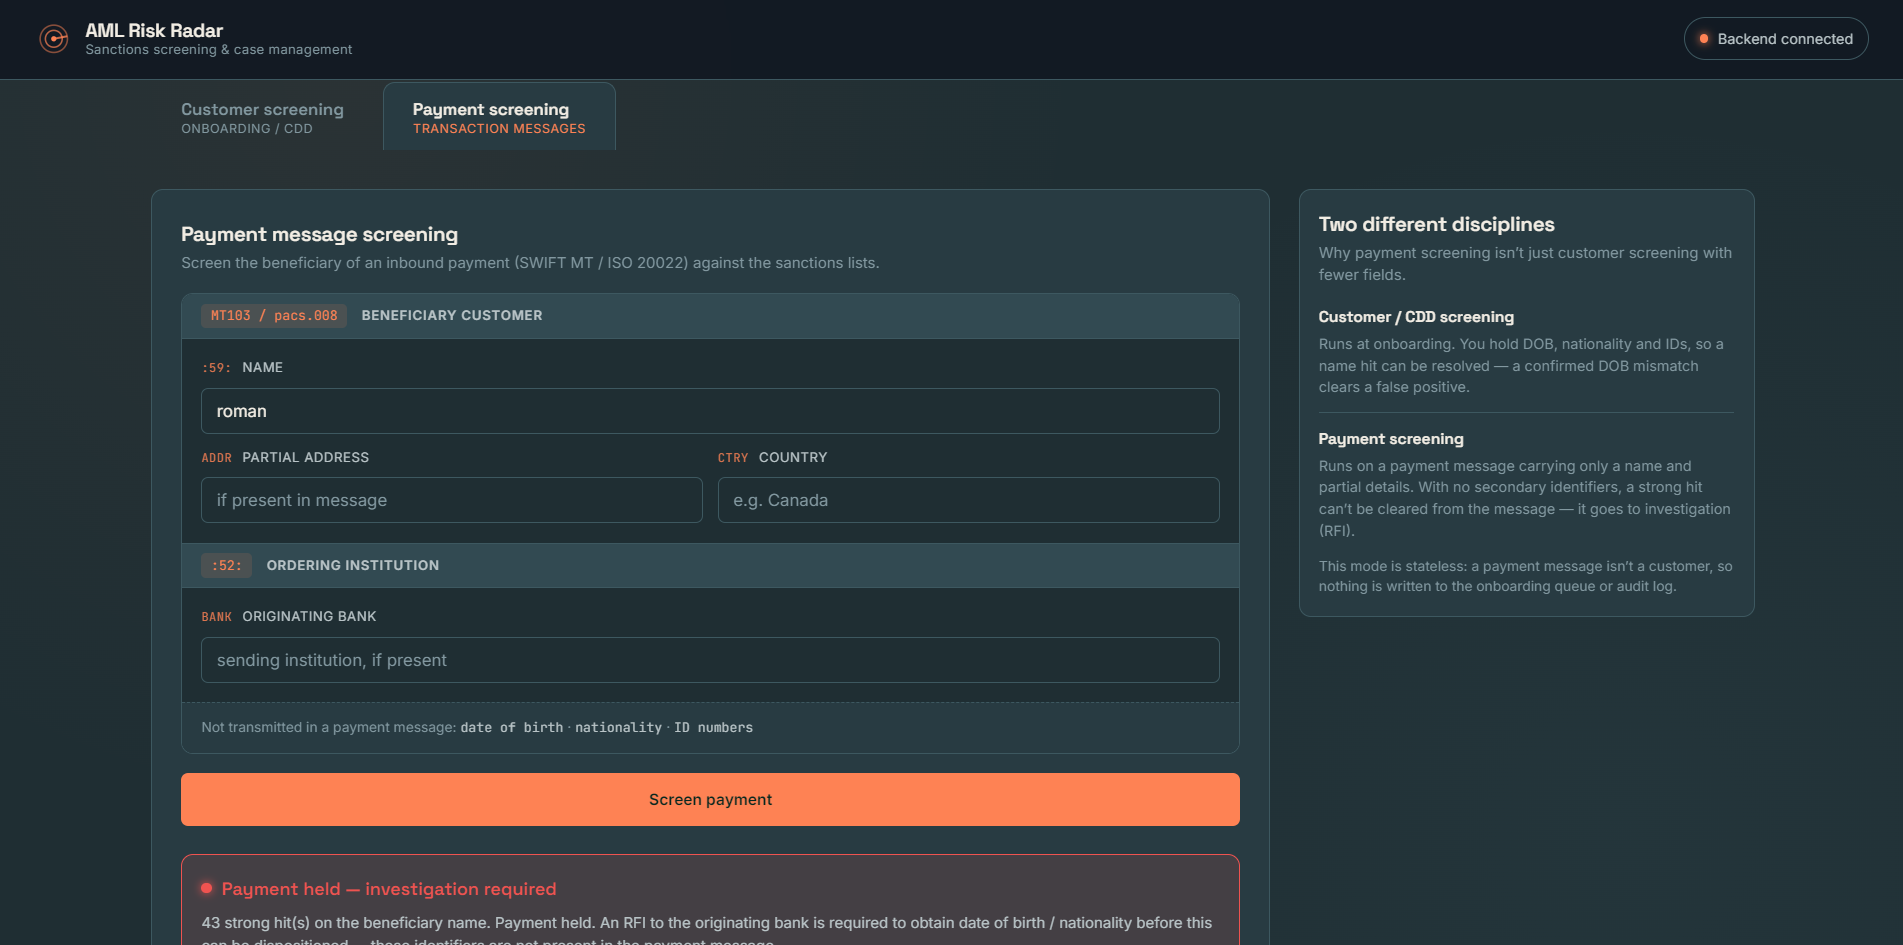
Task: Click the Two different disciplines heading
Action: pyautogui.click(x=1436, y=224)
